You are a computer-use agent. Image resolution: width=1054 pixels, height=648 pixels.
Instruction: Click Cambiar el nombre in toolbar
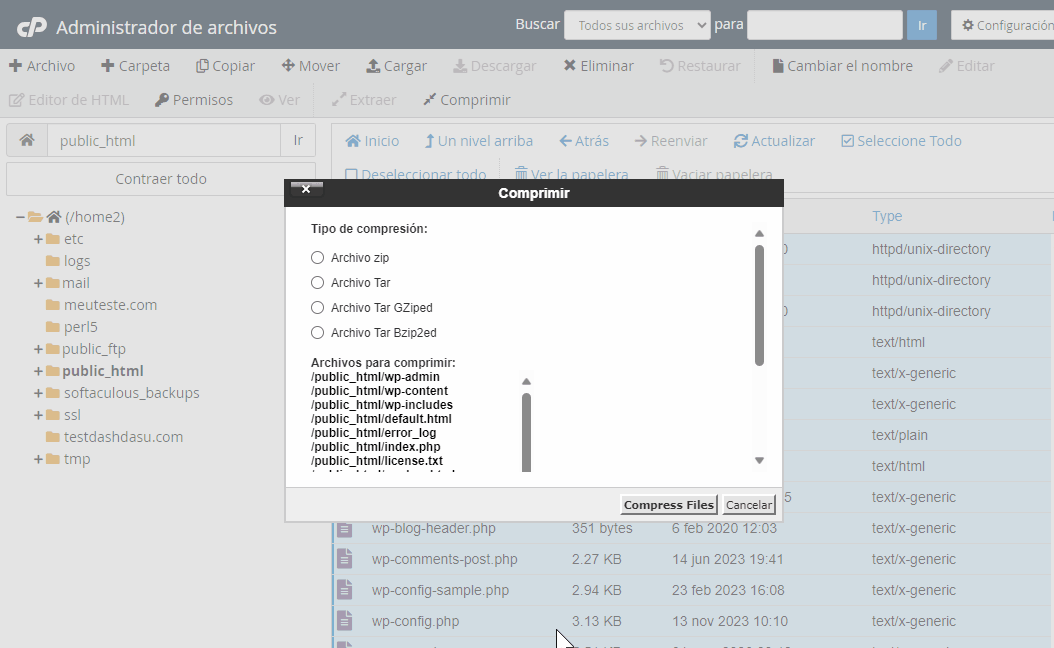pyautogui.click(x=842, y=66)
